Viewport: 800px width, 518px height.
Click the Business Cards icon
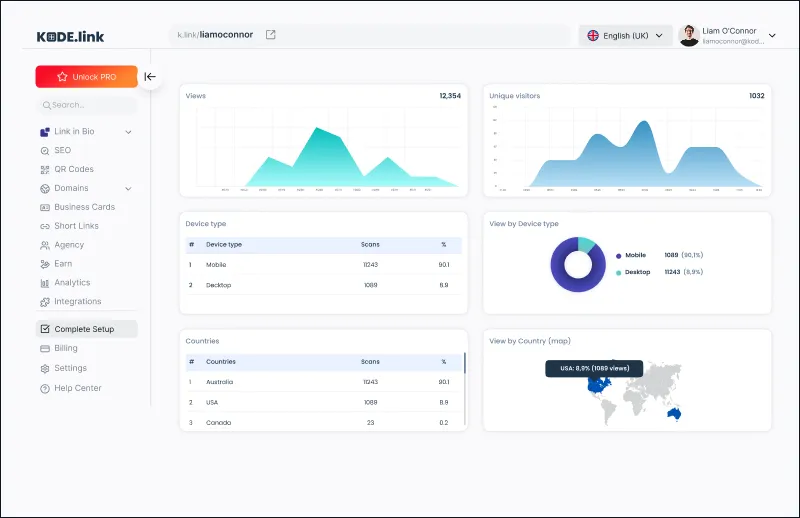point(45,207)
